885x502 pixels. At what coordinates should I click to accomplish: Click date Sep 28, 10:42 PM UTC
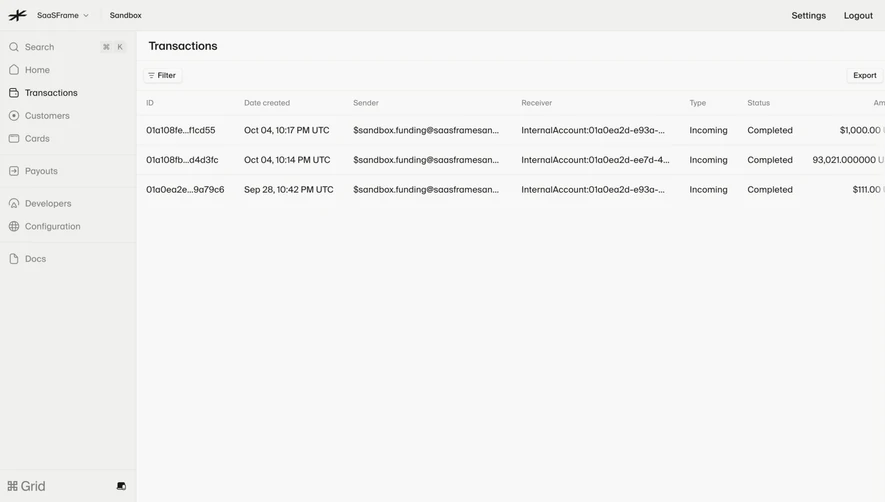coord(288,190)
